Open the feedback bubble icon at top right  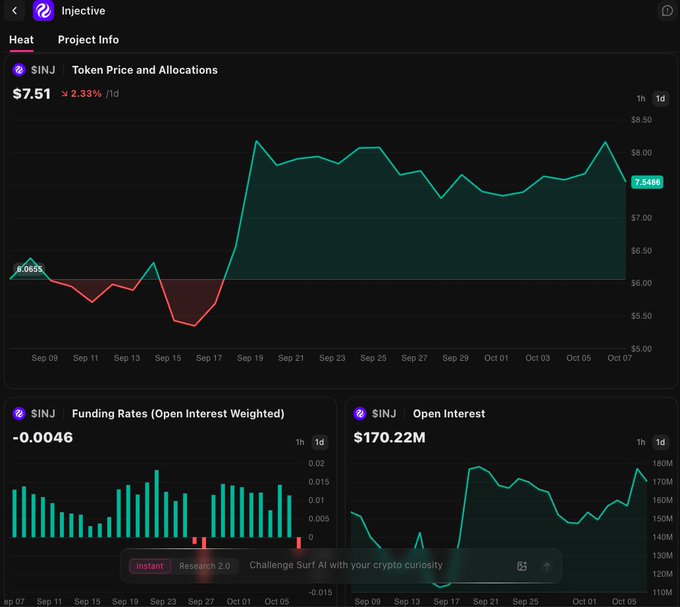click(x=667, y=10)
